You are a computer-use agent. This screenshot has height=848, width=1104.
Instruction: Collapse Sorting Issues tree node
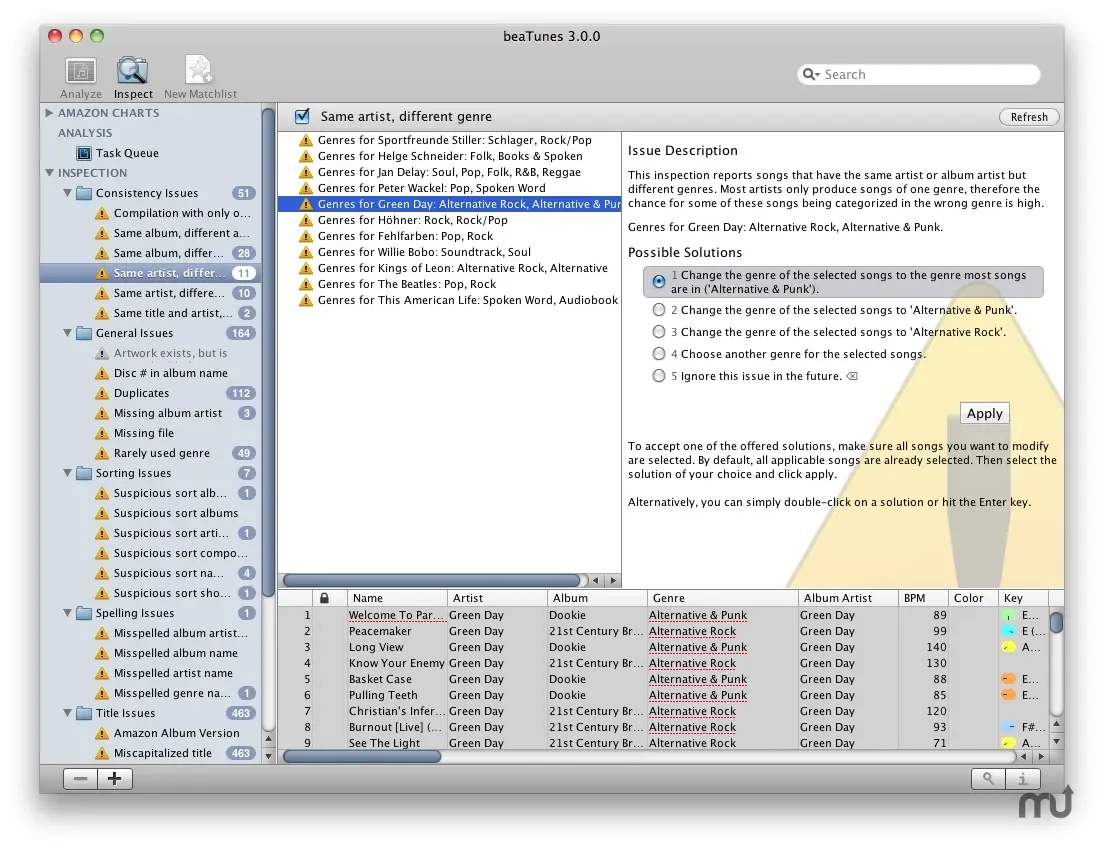tap(68, 473)
